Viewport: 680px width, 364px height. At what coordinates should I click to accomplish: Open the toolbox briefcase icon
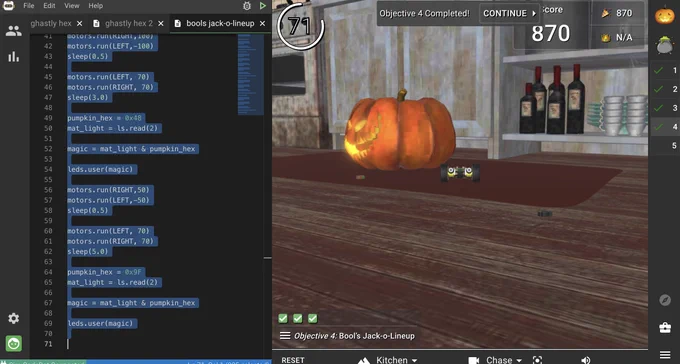click(x=665, y=328)
